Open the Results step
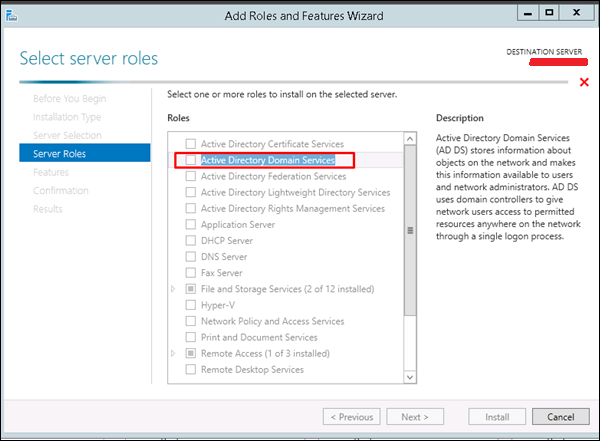The height and width of the screenshot is (441, 600). [47, 209]
